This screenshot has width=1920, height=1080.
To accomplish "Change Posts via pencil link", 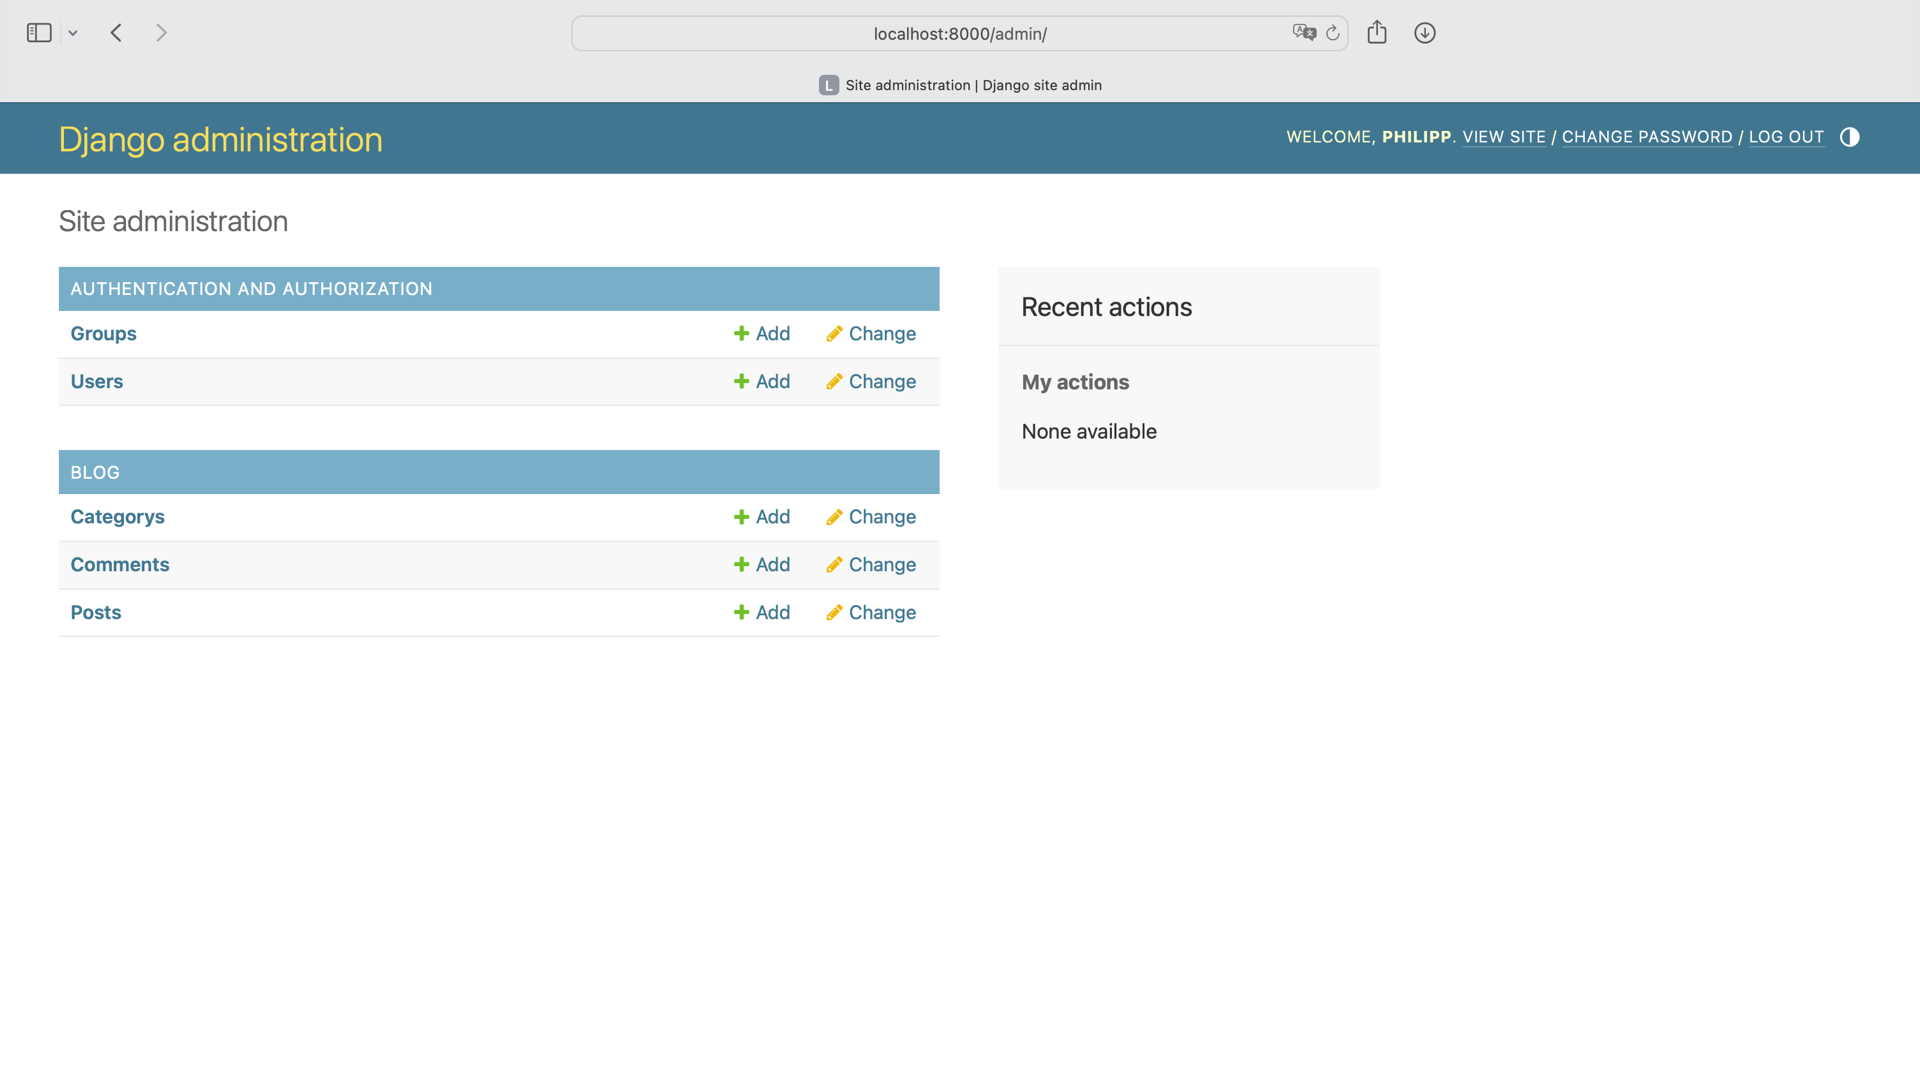I will [871, 613].
